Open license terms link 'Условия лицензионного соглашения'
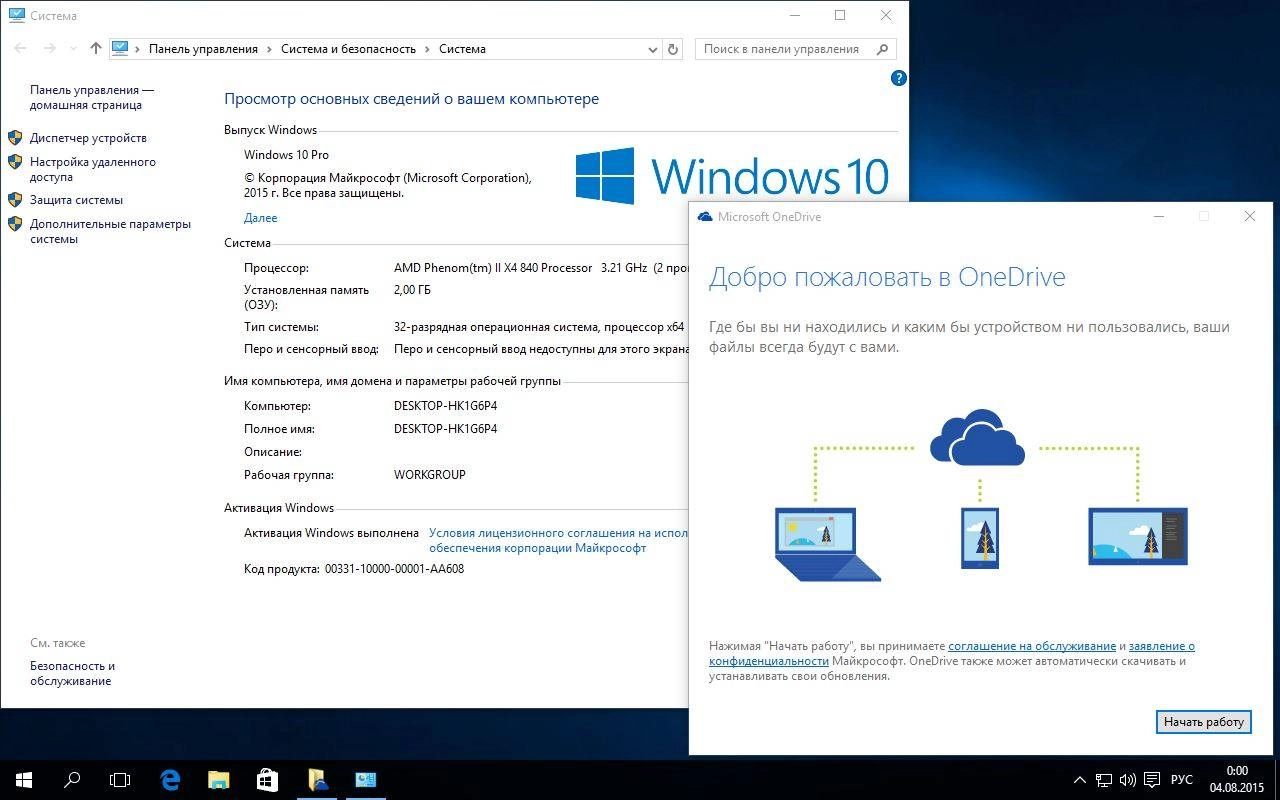The height and width of the screenshot is (800, 1280). (x=558, y=540)
